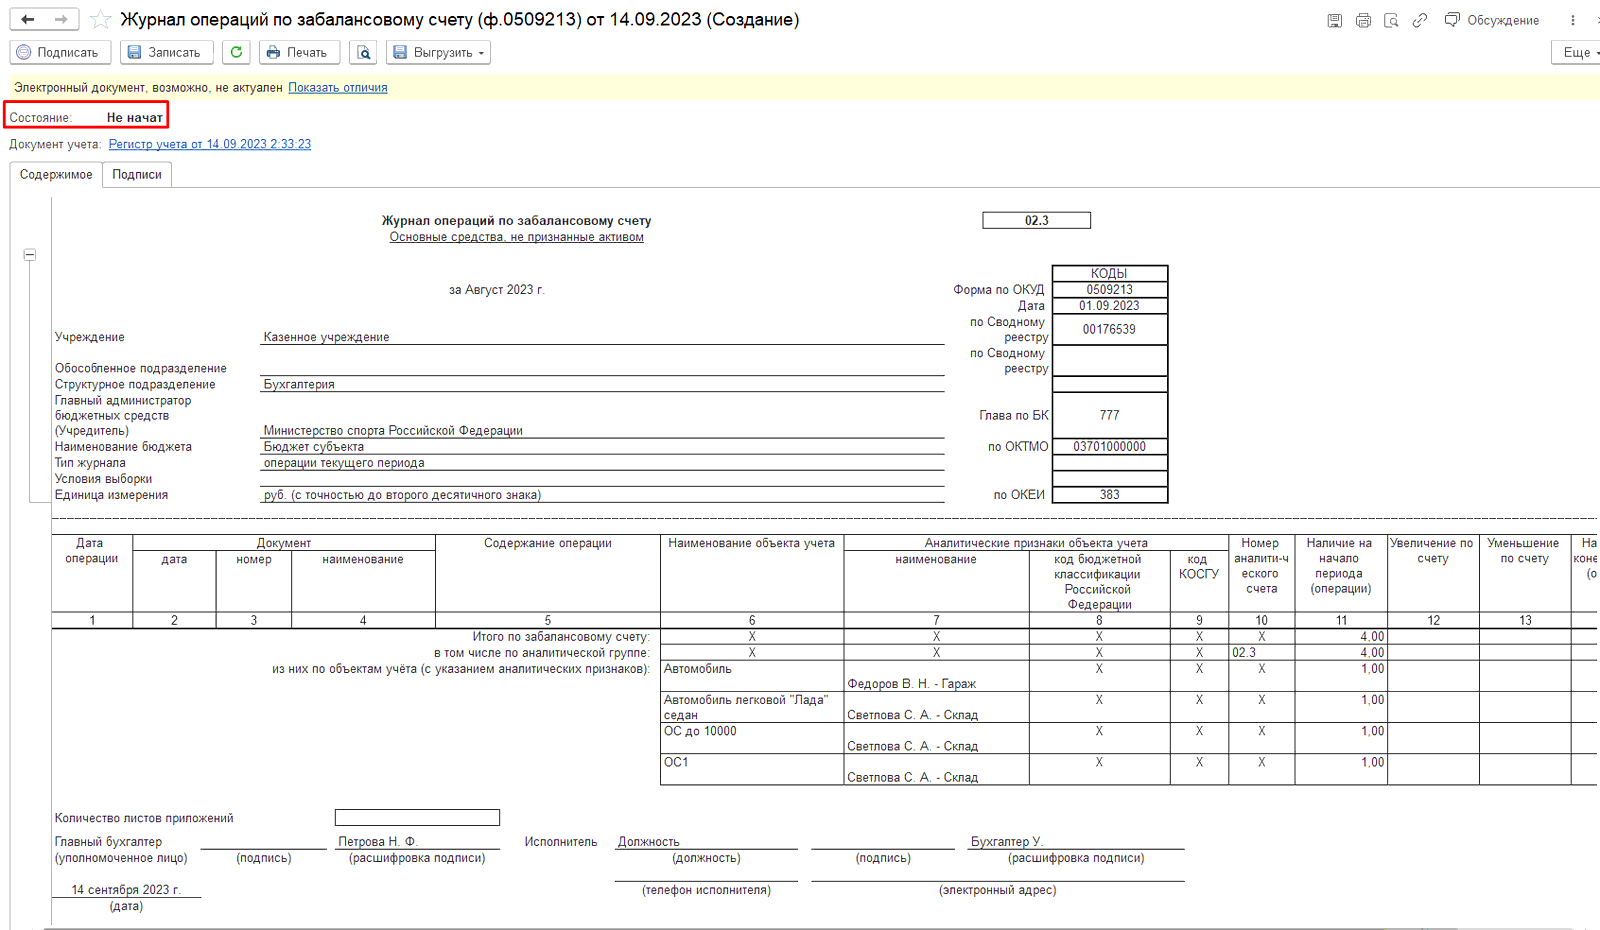
Task: Collapse the header group minus toggle
Action: pos(30,255)
